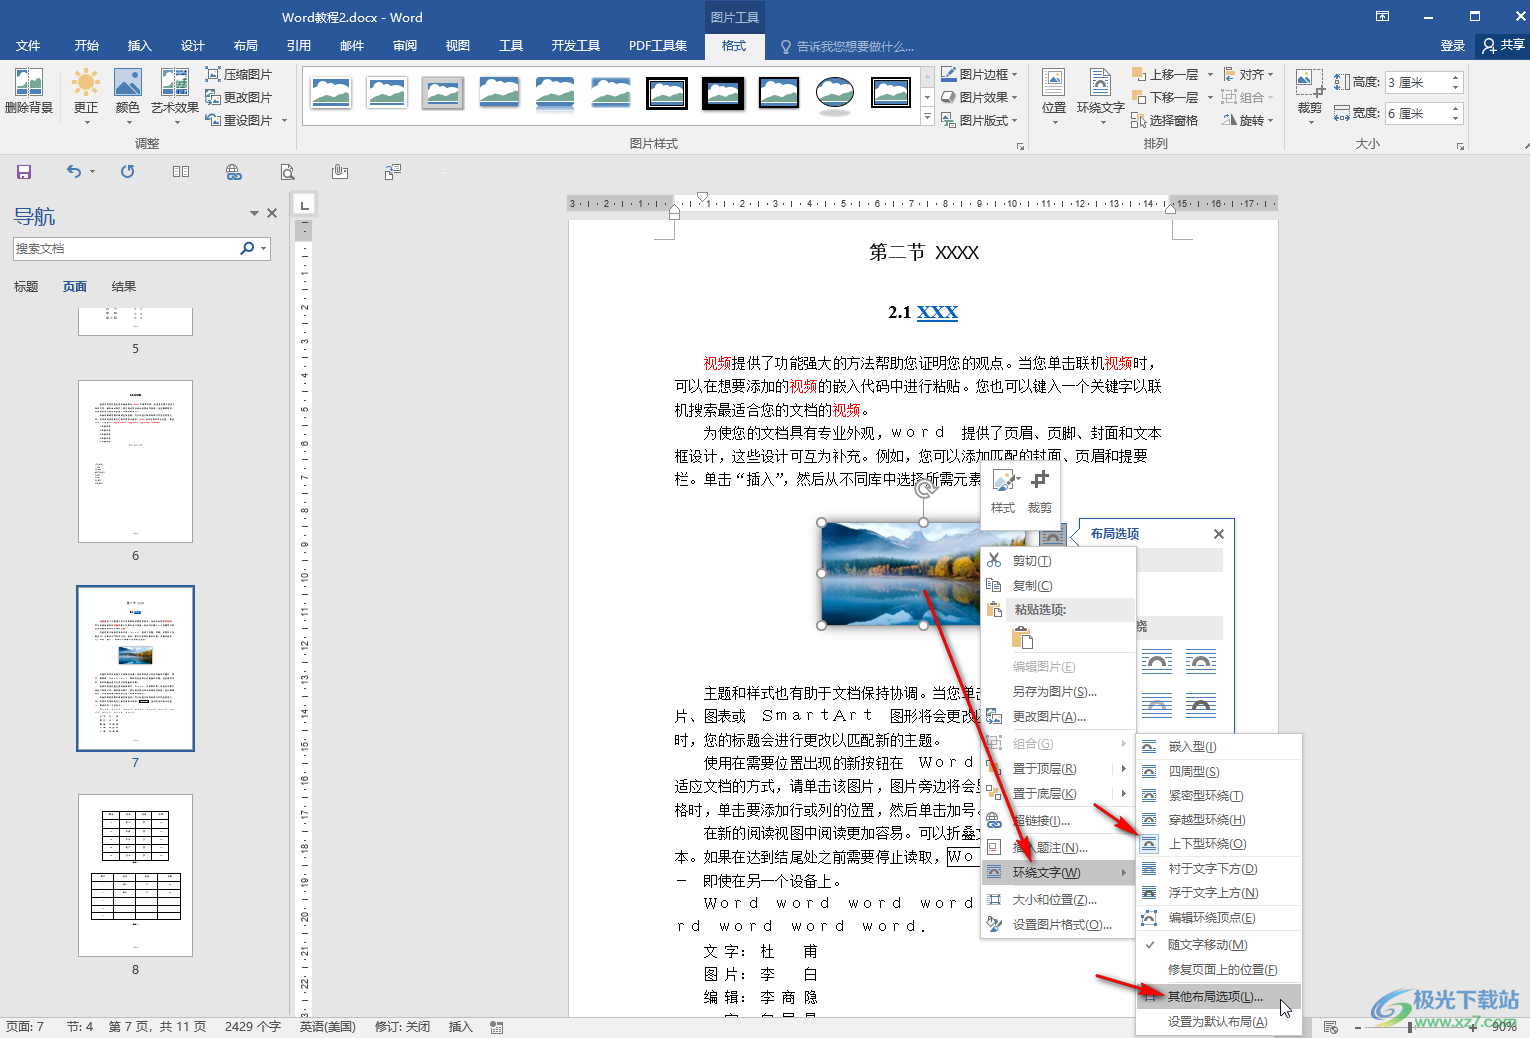
Task: Open navigation search options dropdown arrow
Action: [263, 248]
